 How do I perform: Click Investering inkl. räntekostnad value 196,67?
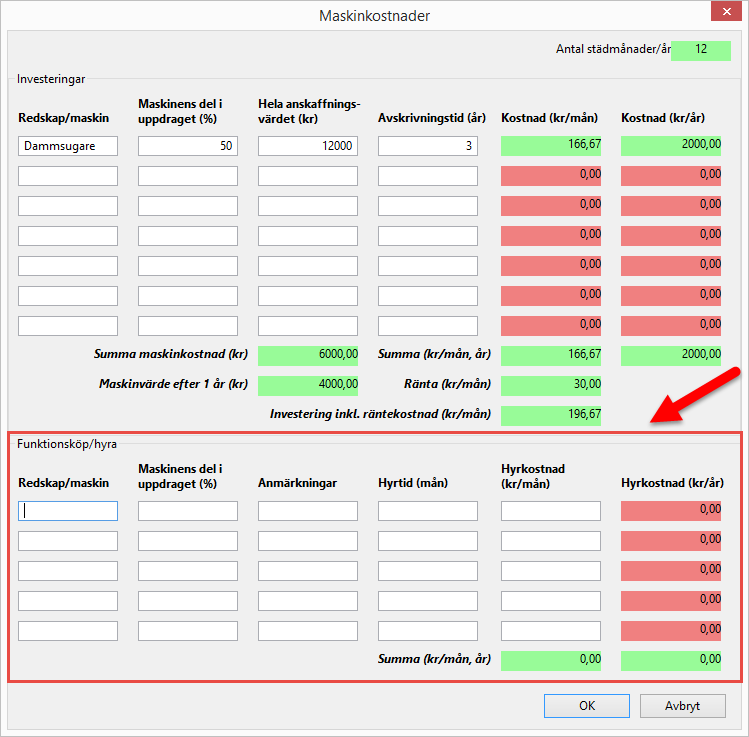tap(551, 415)
